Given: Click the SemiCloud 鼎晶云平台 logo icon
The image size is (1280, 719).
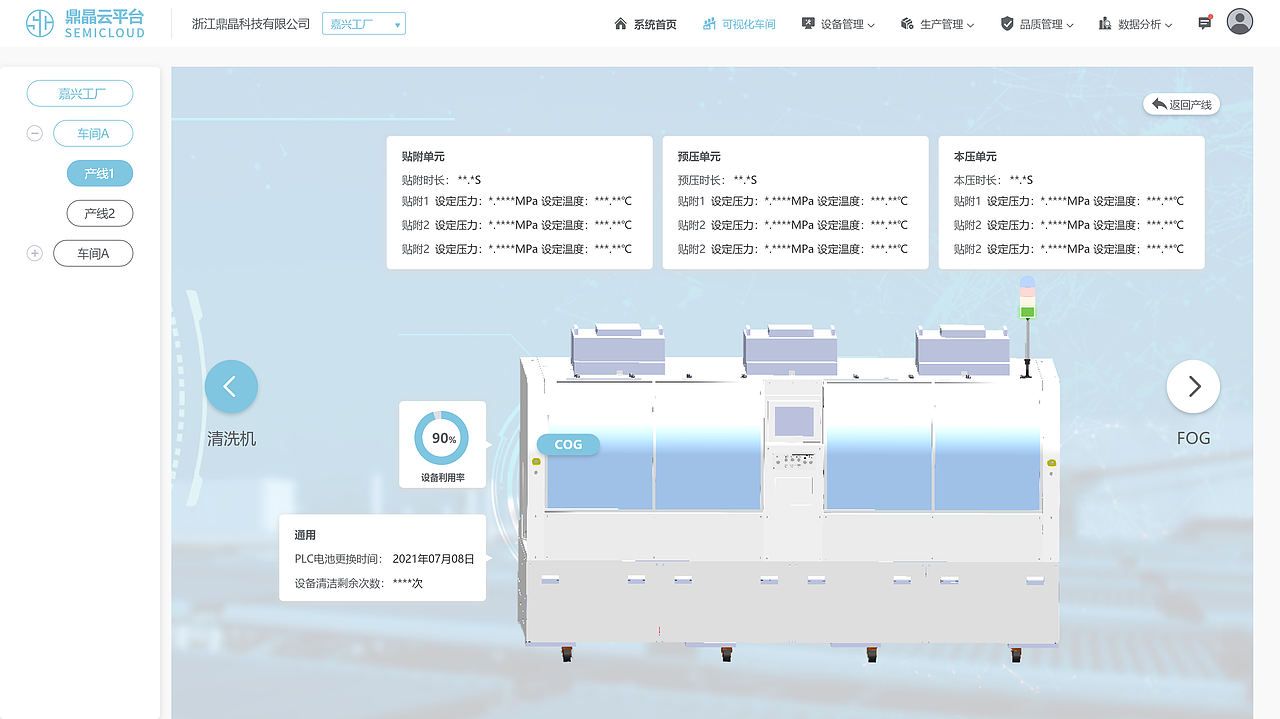Looking at the screenshot, I should pyautogui.click(x=38, y=22).
